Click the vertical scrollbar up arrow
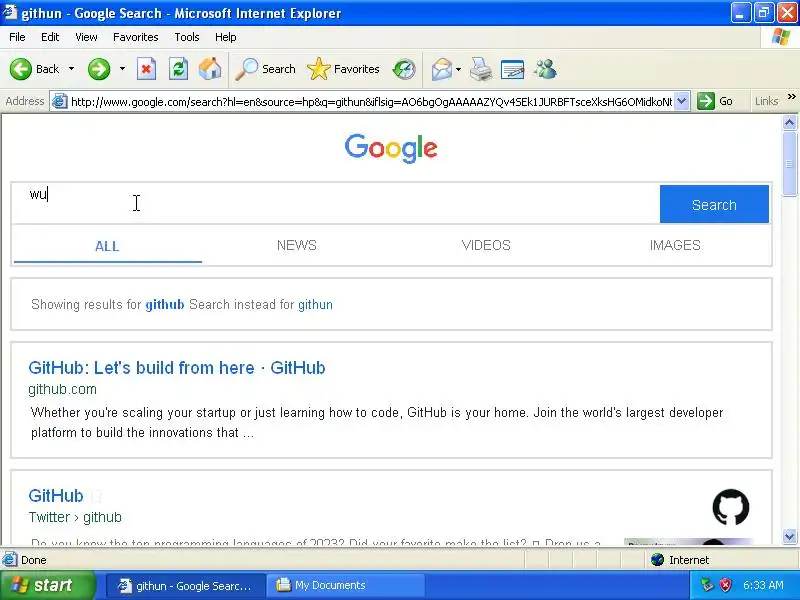This screenshot has height=600, width=800. [789, 122]
